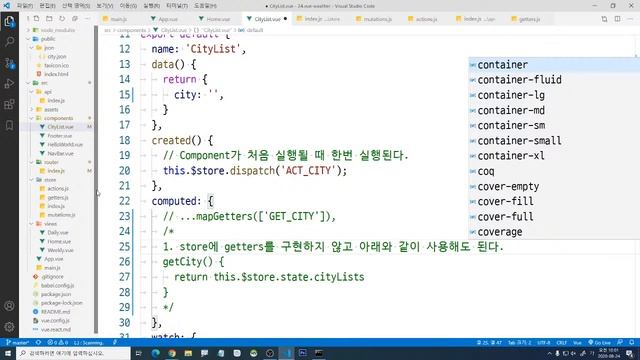Open explorer header more actions ellipsis
Image resolution: width=640 pixels, height=360 pixels.
pyautogui.click(x=87, y=19)
